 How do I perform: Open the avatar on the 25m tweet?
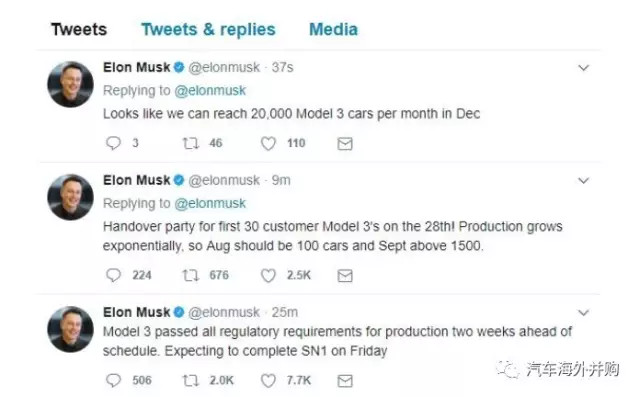tap(70, 329)
